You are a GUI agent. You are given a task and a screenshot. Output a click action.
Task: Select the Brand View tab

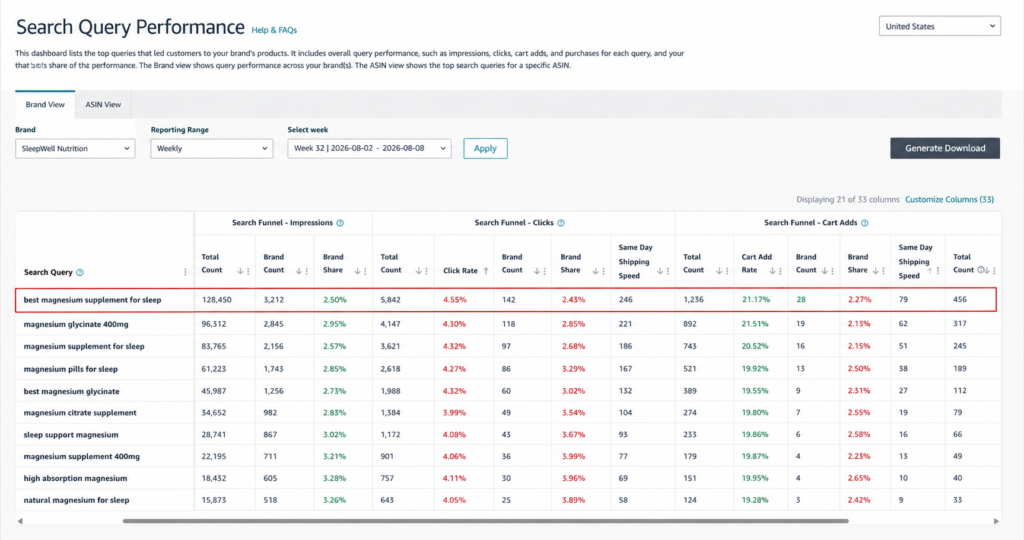coord(45,104)
